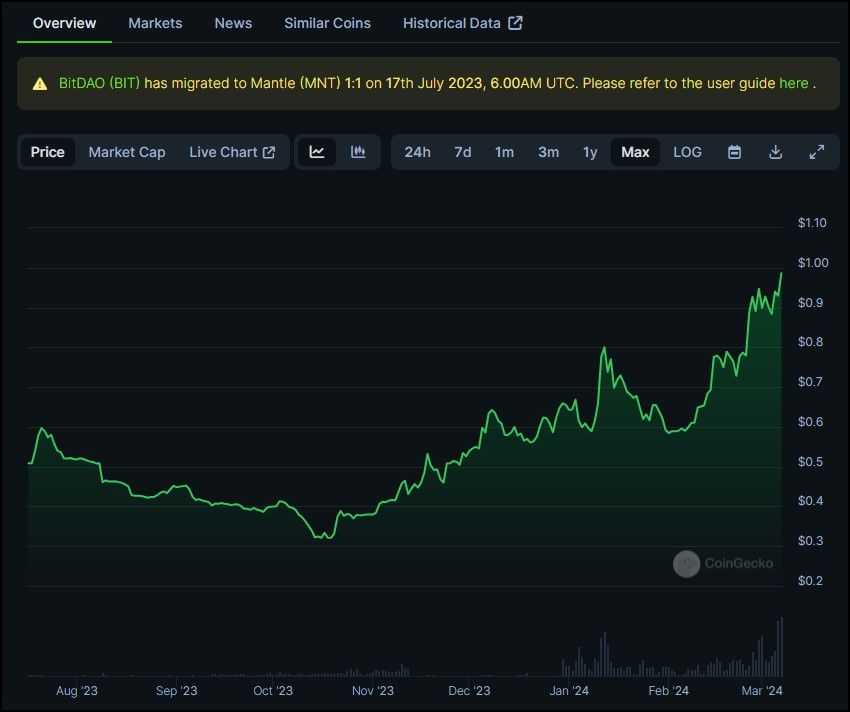Download the chart using the download icon

[x=775, y=151]
